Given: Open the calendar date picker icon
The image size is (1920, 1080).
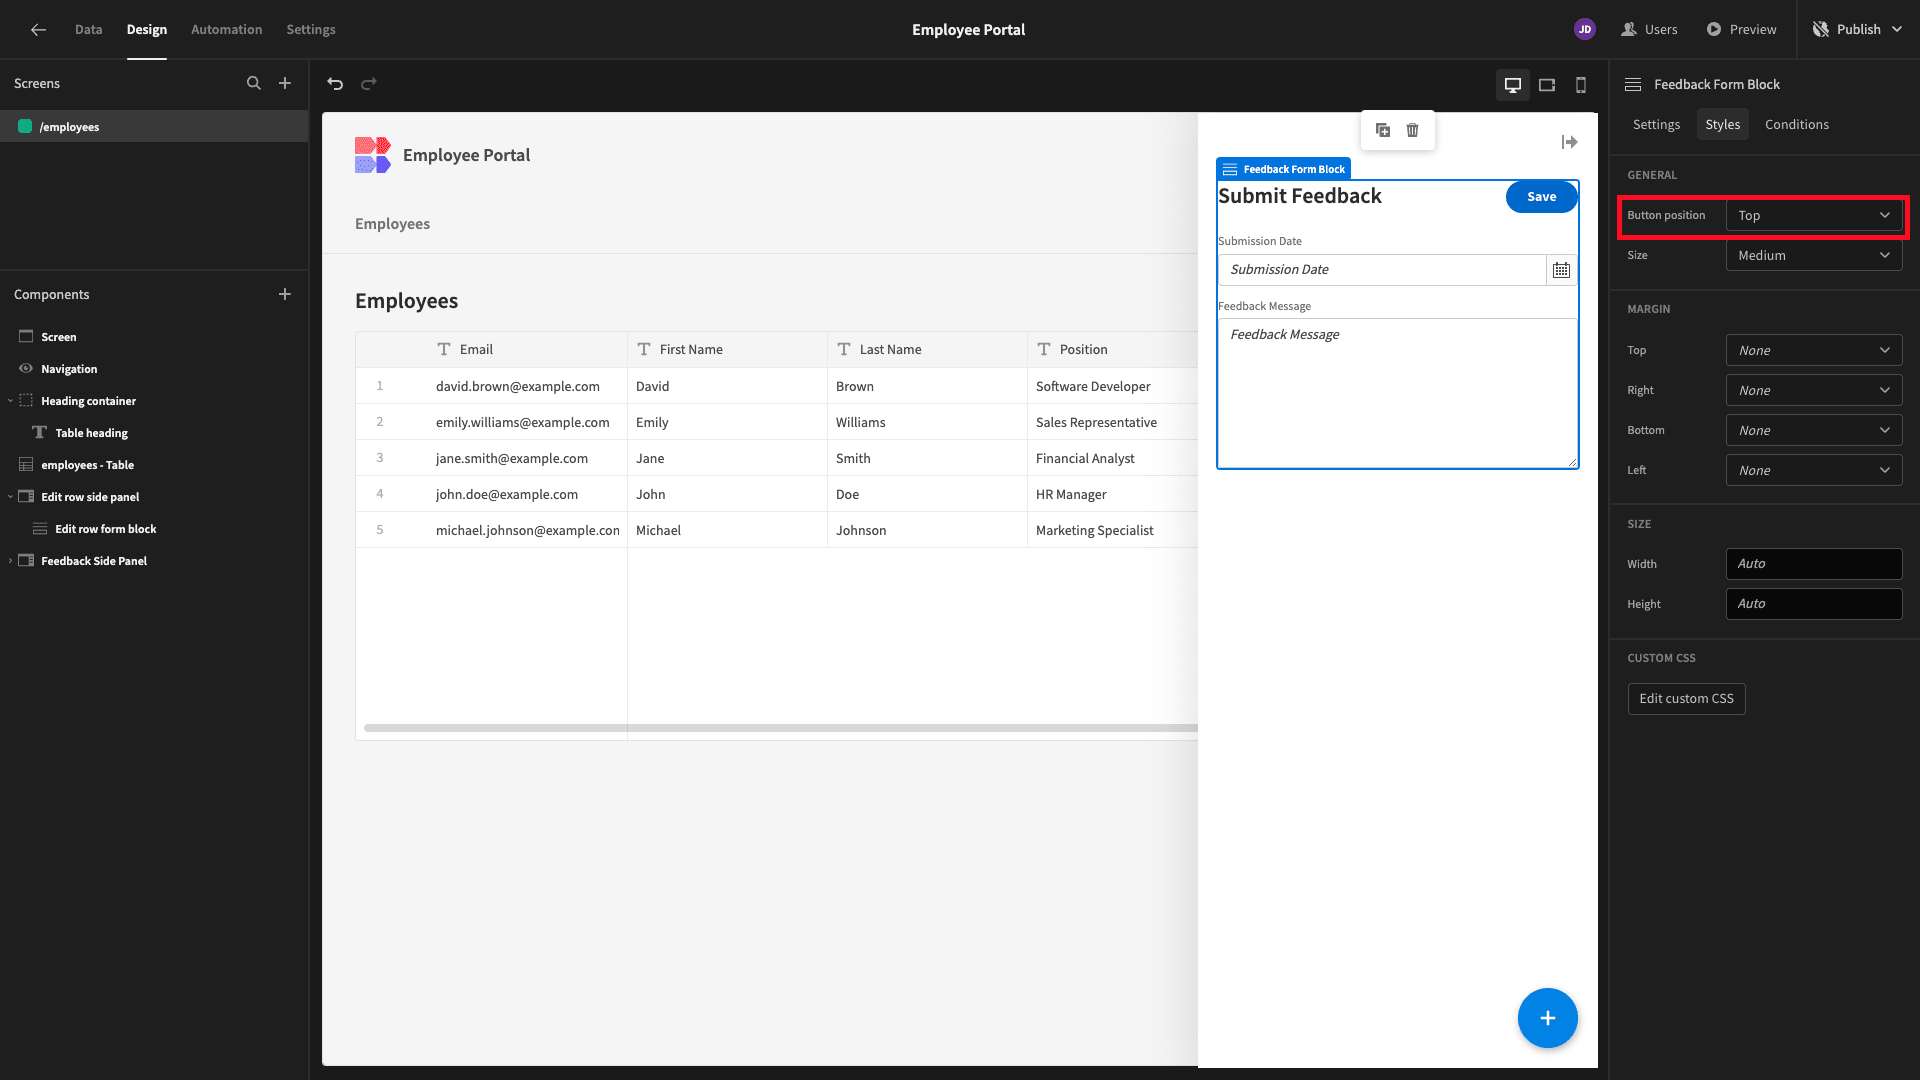Looking at the screenshot, I should pos(1561,270).
